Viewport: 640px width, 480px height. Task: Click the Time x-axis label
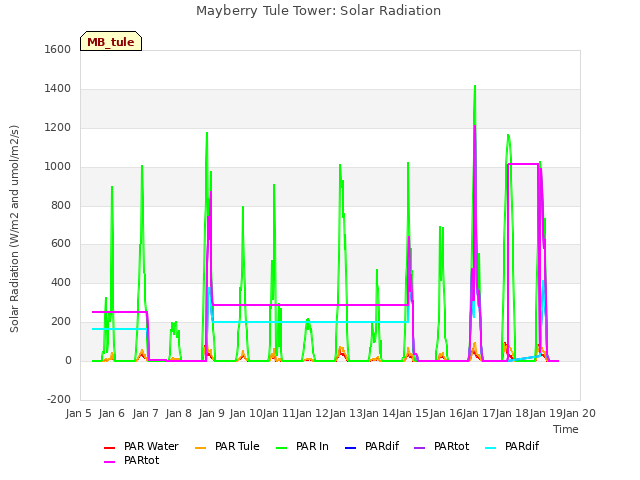[x=566, y=429]
